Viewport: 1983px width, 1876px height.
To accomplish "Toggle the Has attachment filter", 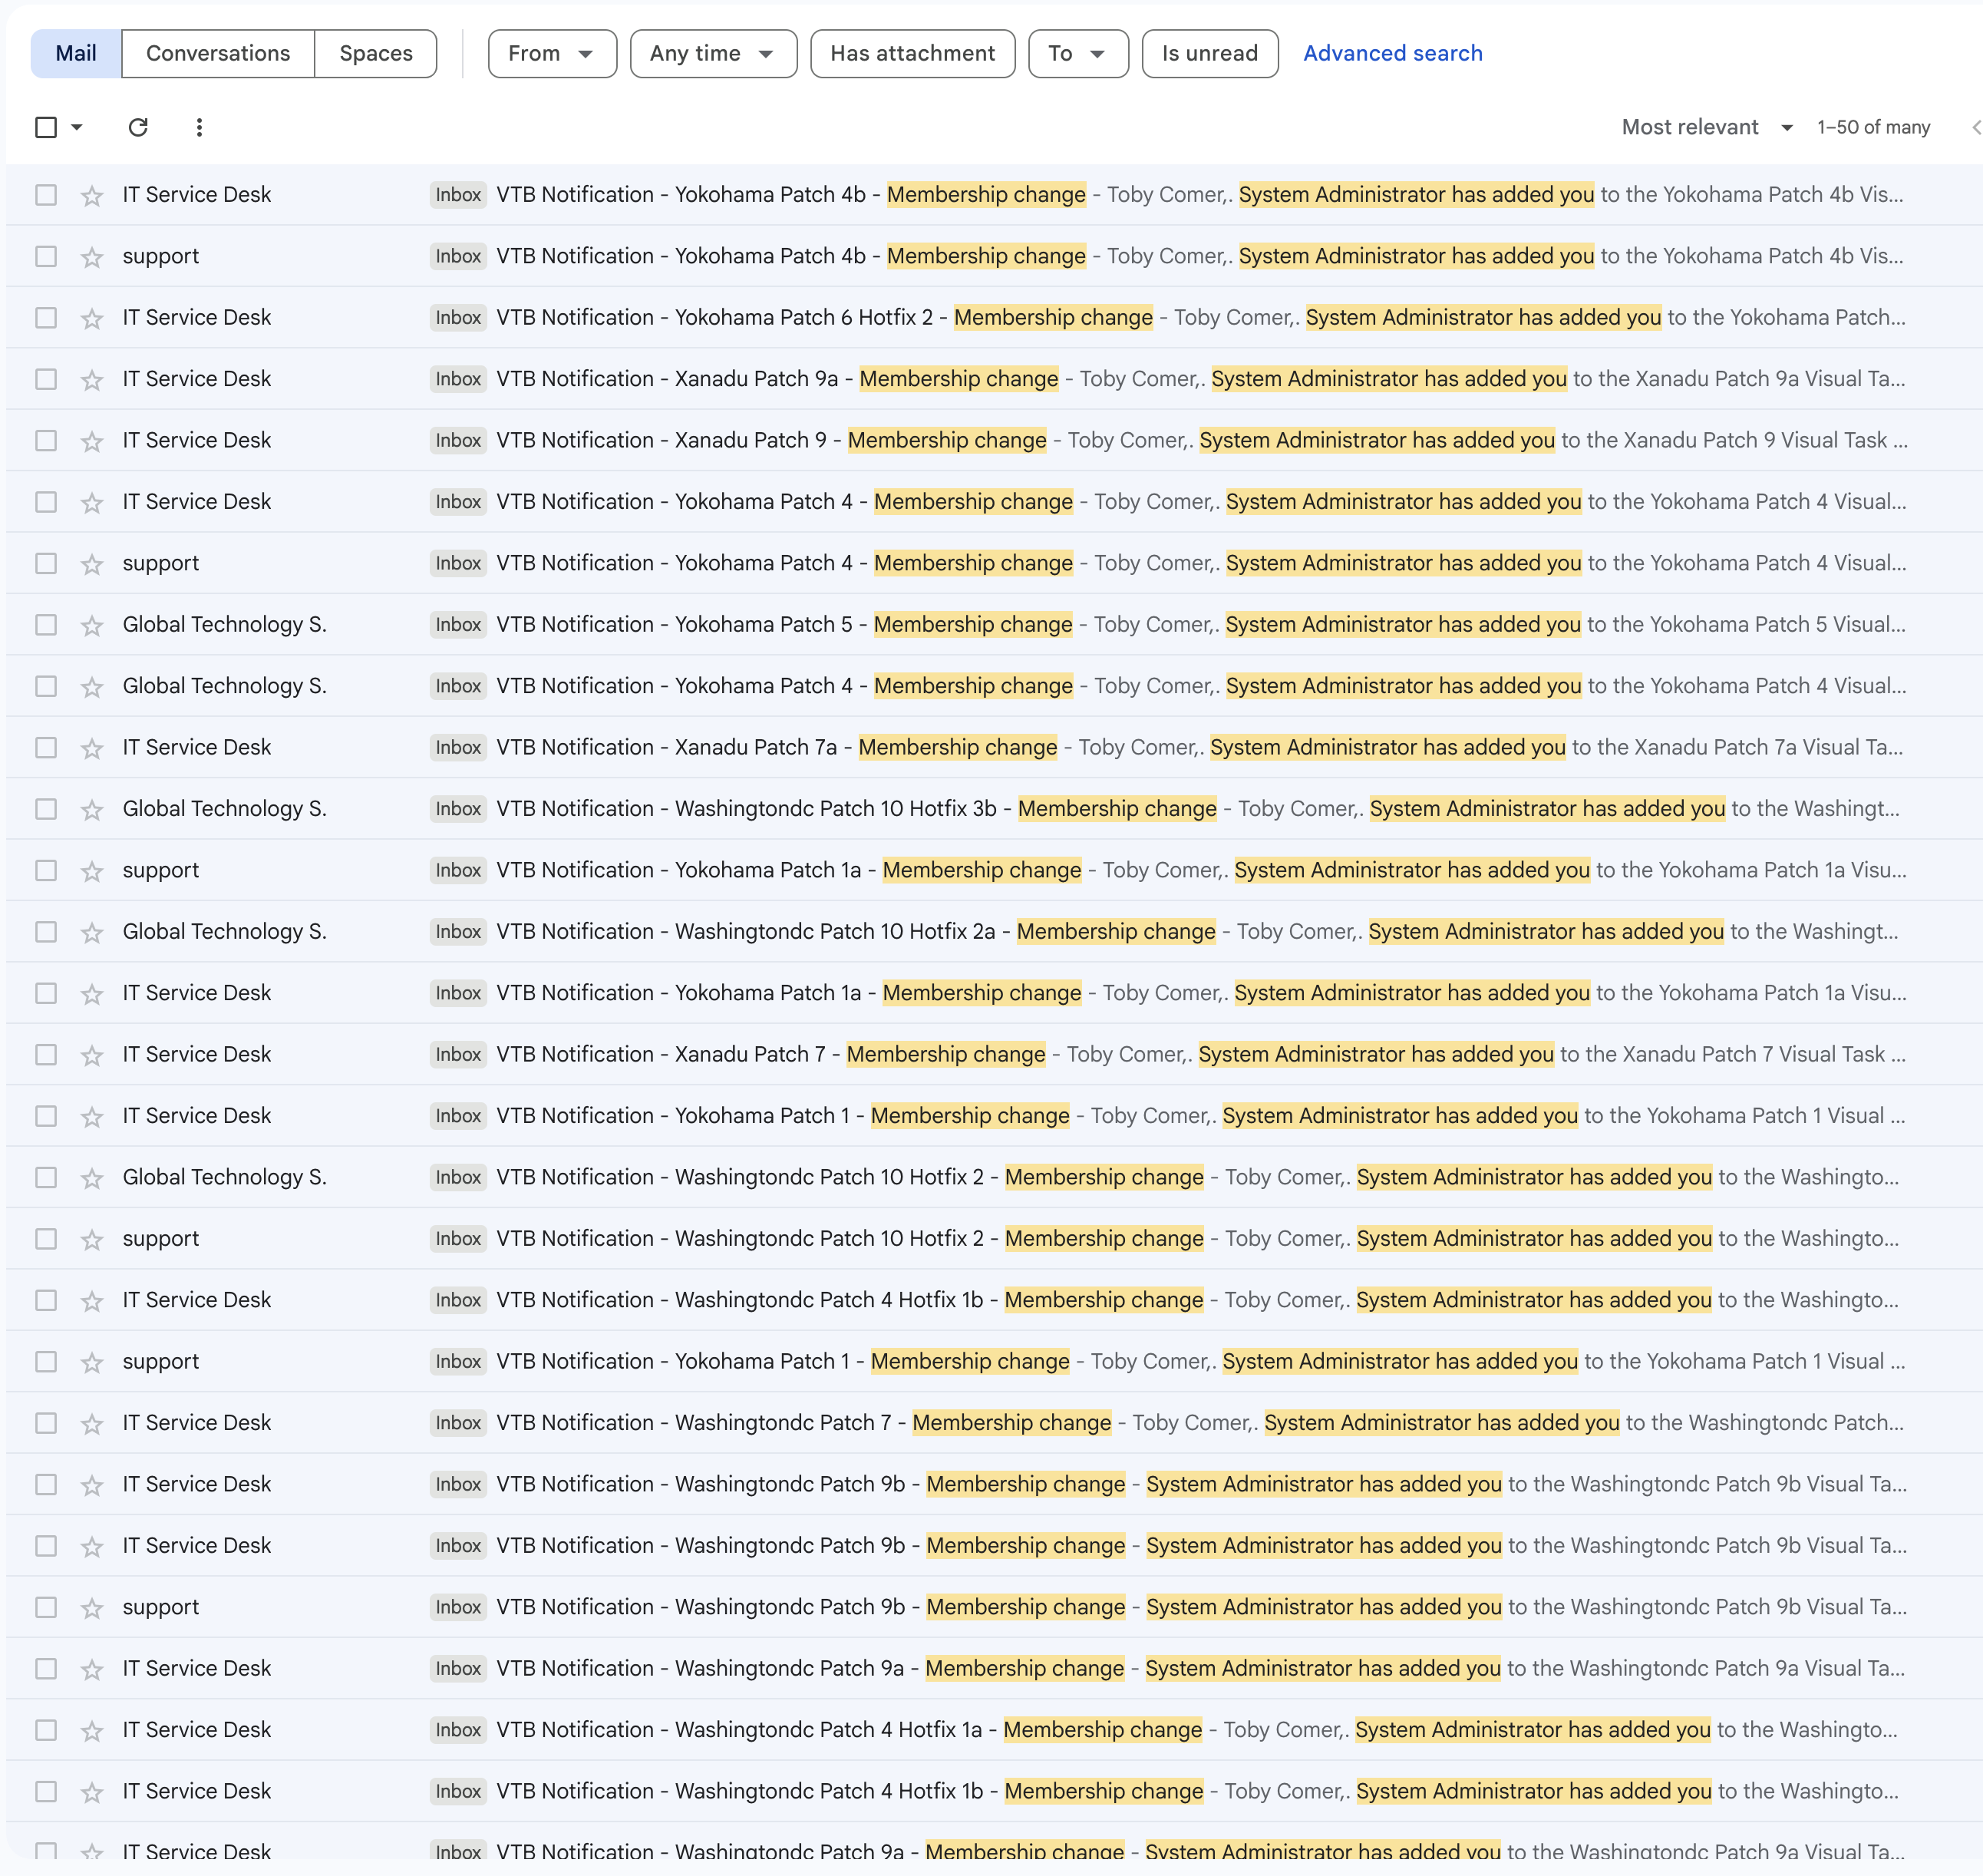I will [x=912, y=53].
